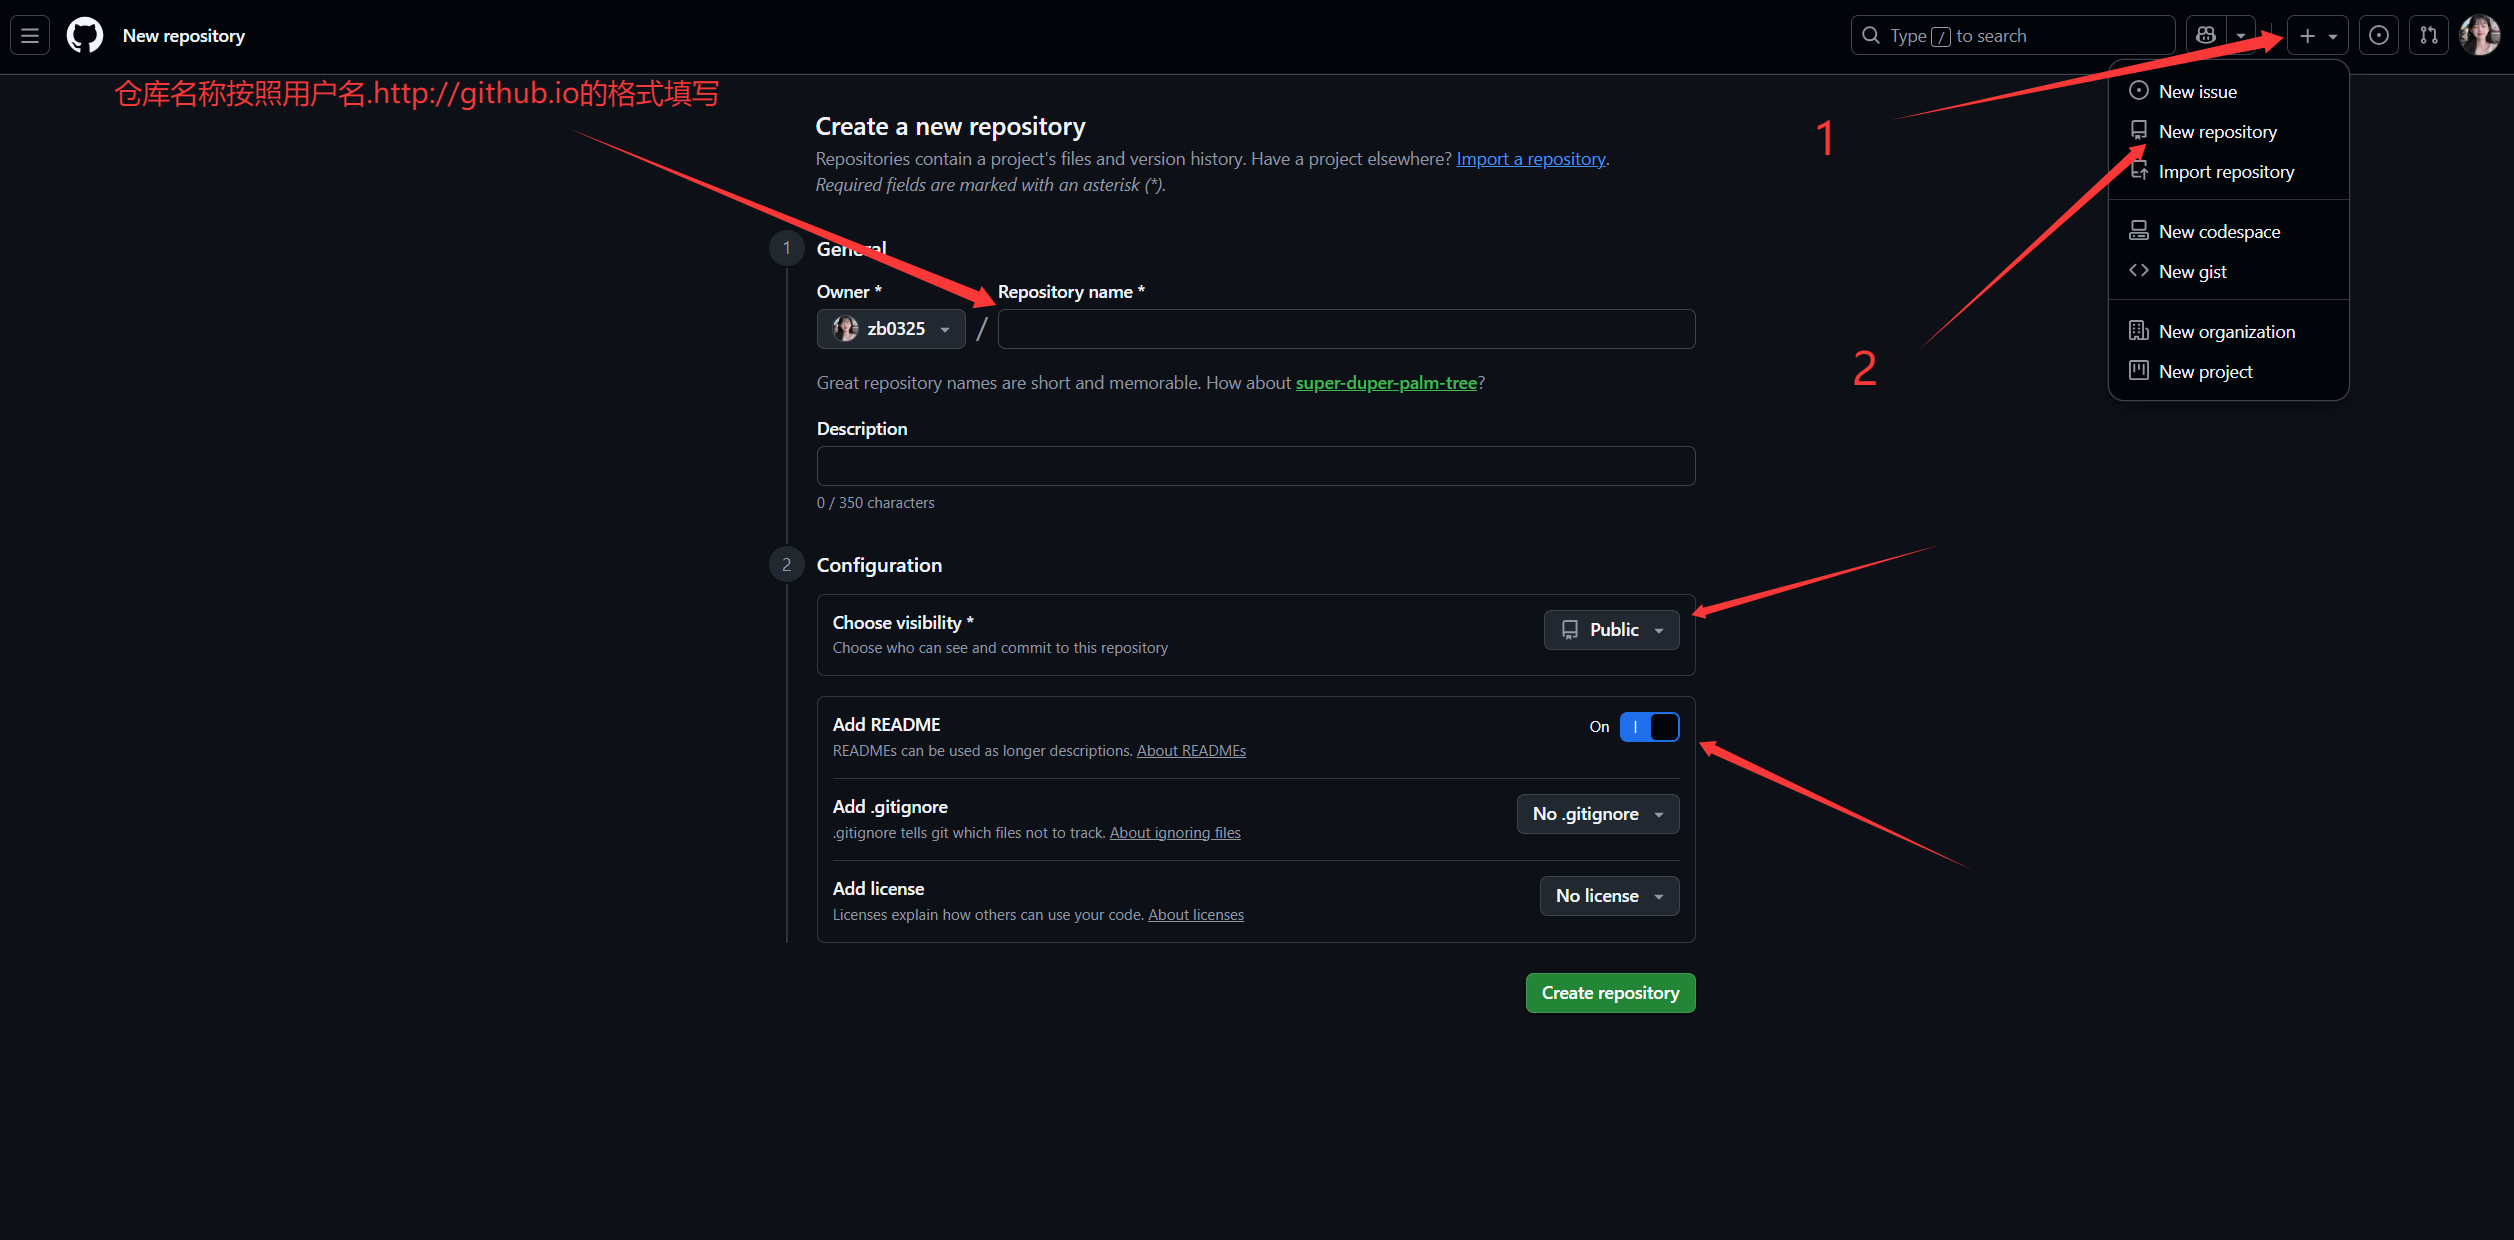Click the super-duper-palm-tree name suggestion

[x=1386, y=383]
